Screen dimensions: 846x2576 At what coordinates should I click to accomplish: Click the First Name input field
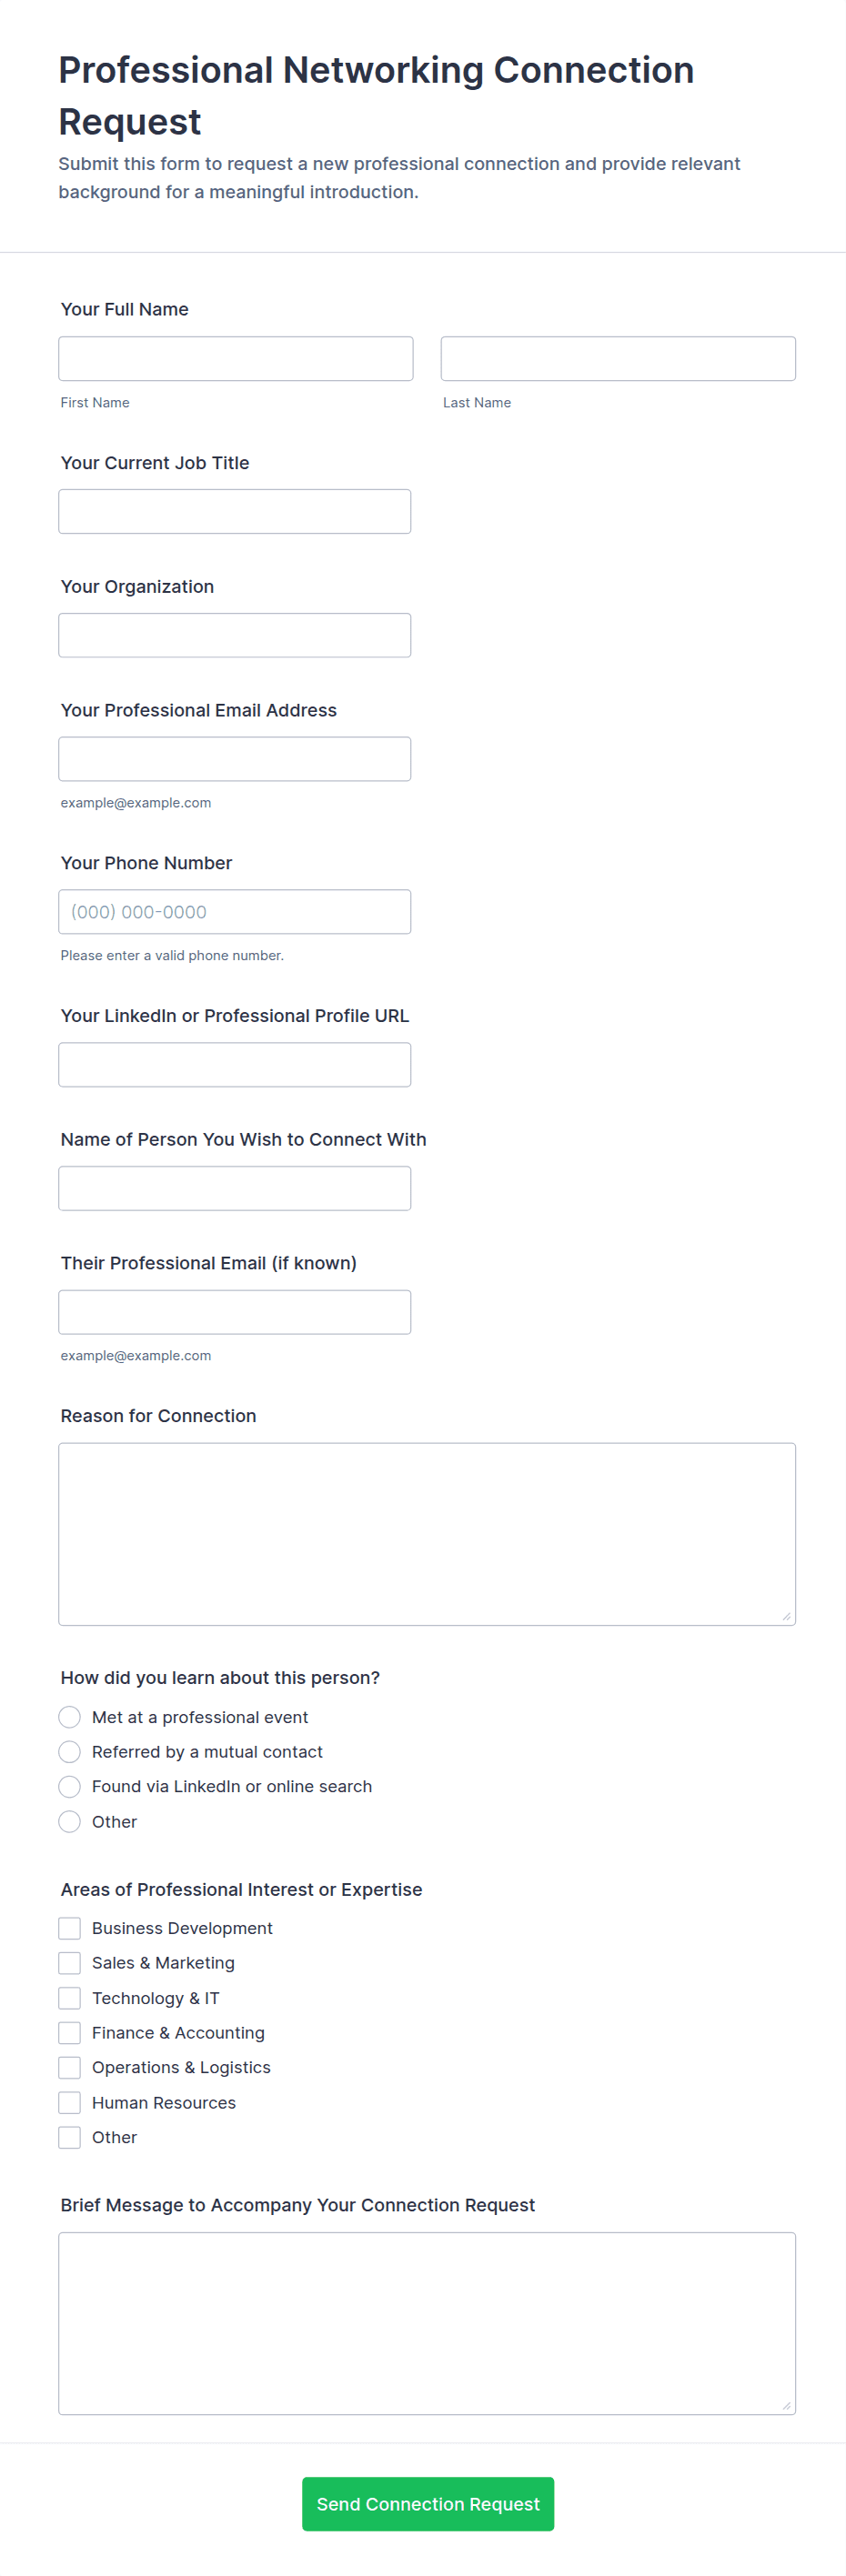[x=235, y=359]
